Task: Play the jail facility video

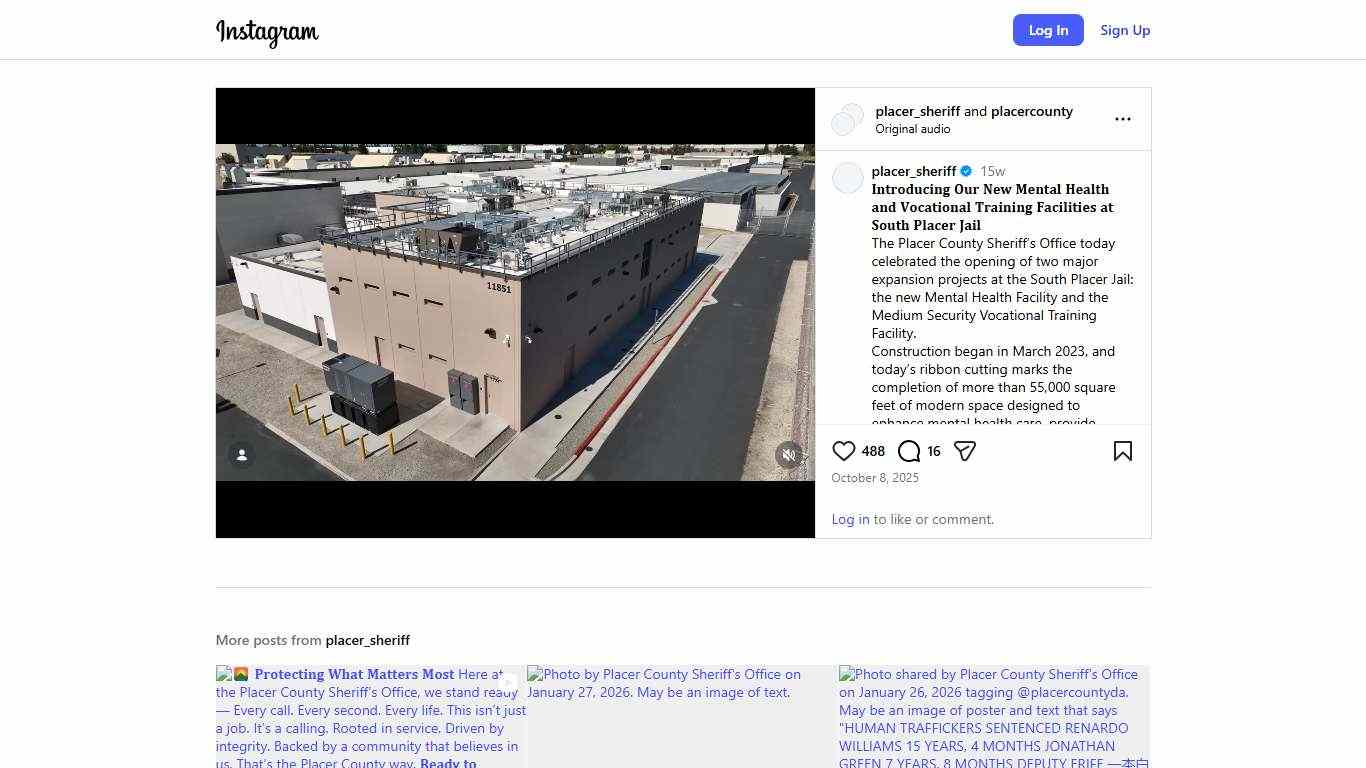Action: point(515,312)
